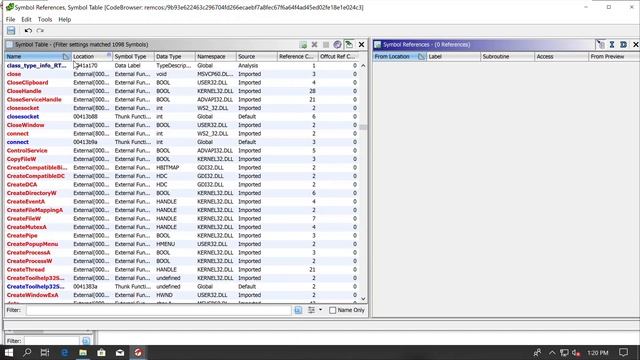Click the Symbol Table panel title icon
This screenshot has width=640, height=360.
pos(9,44)
